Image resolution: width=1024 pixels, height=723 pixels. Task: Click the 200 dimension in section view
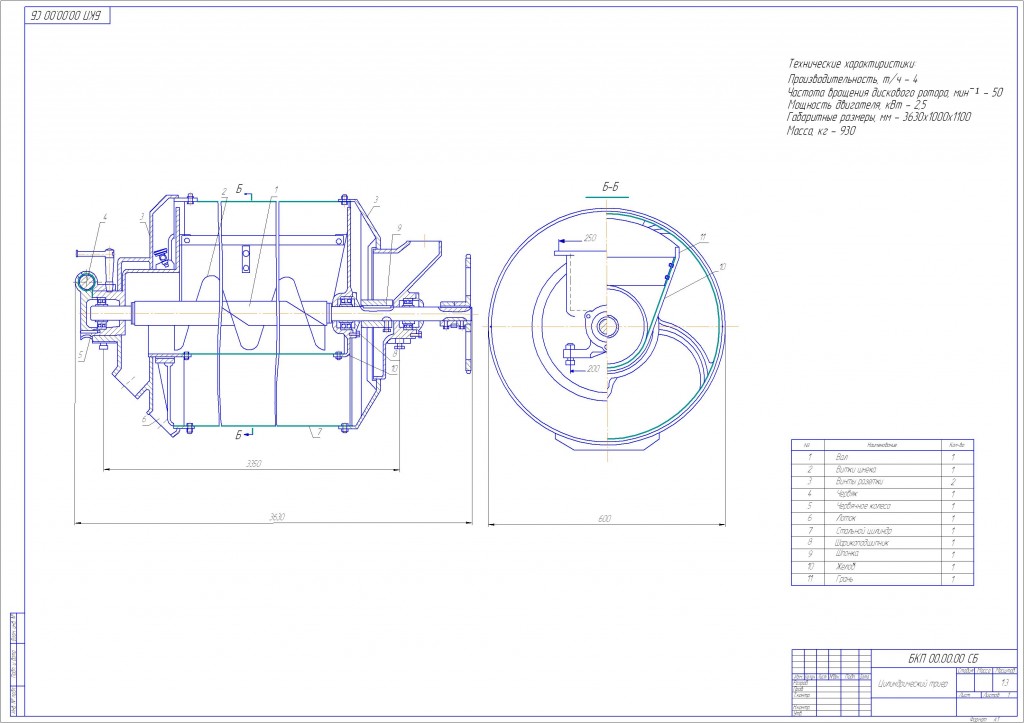point(592,368)
